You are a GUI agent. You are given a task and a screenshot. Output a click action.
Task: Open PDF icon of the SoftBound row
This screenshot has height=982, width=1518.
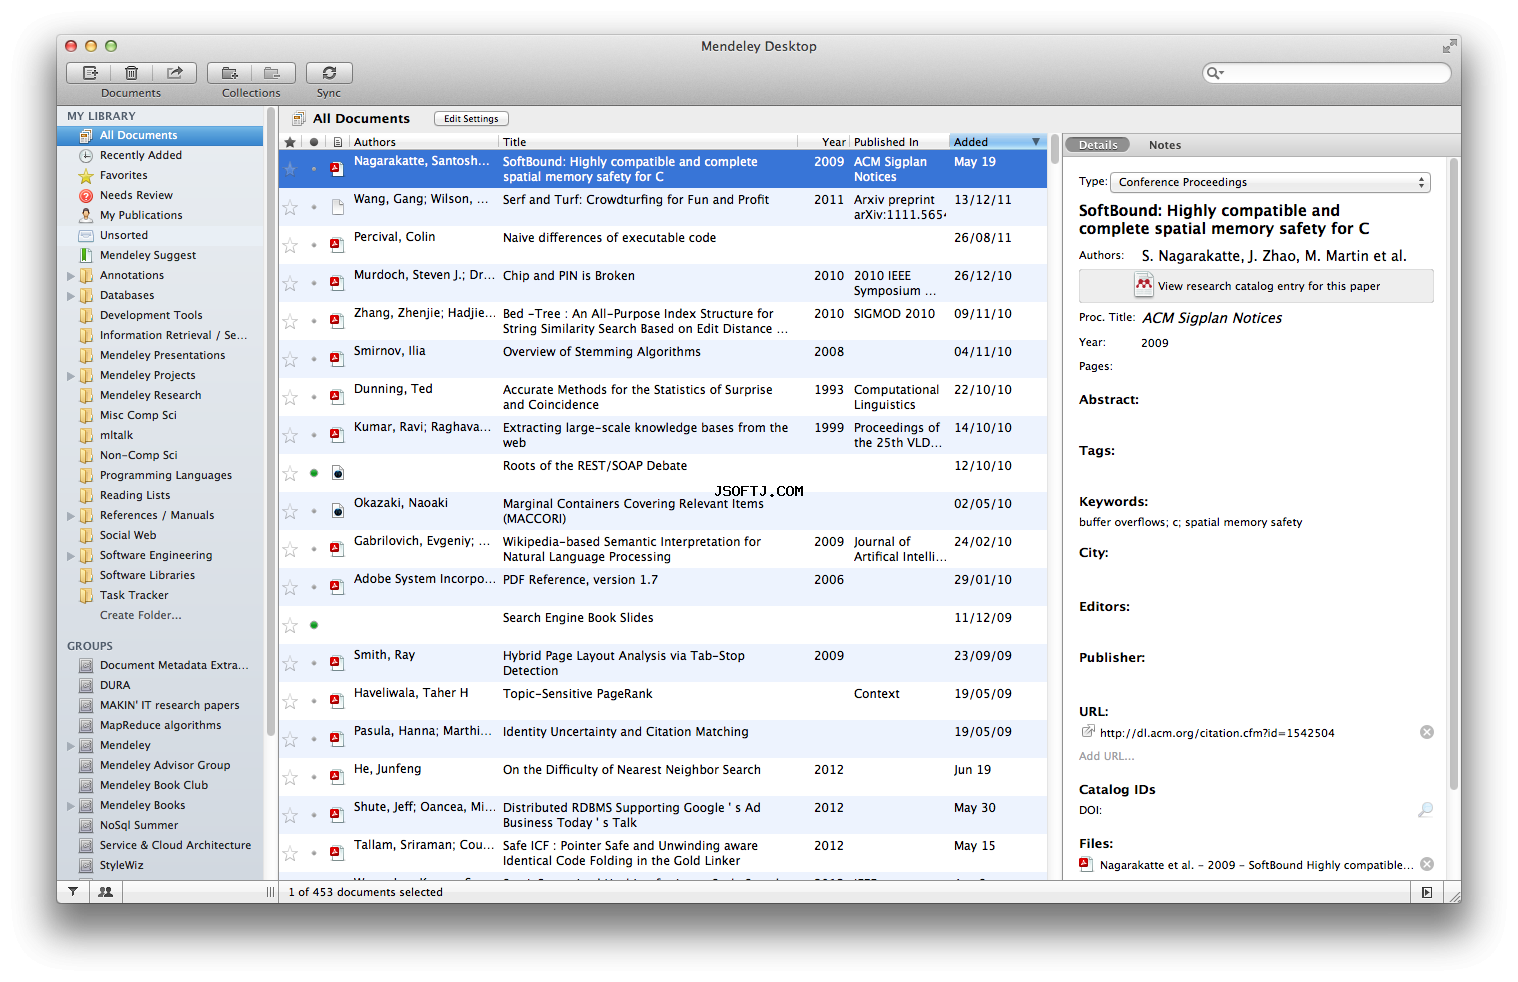(x=337, y=169)
